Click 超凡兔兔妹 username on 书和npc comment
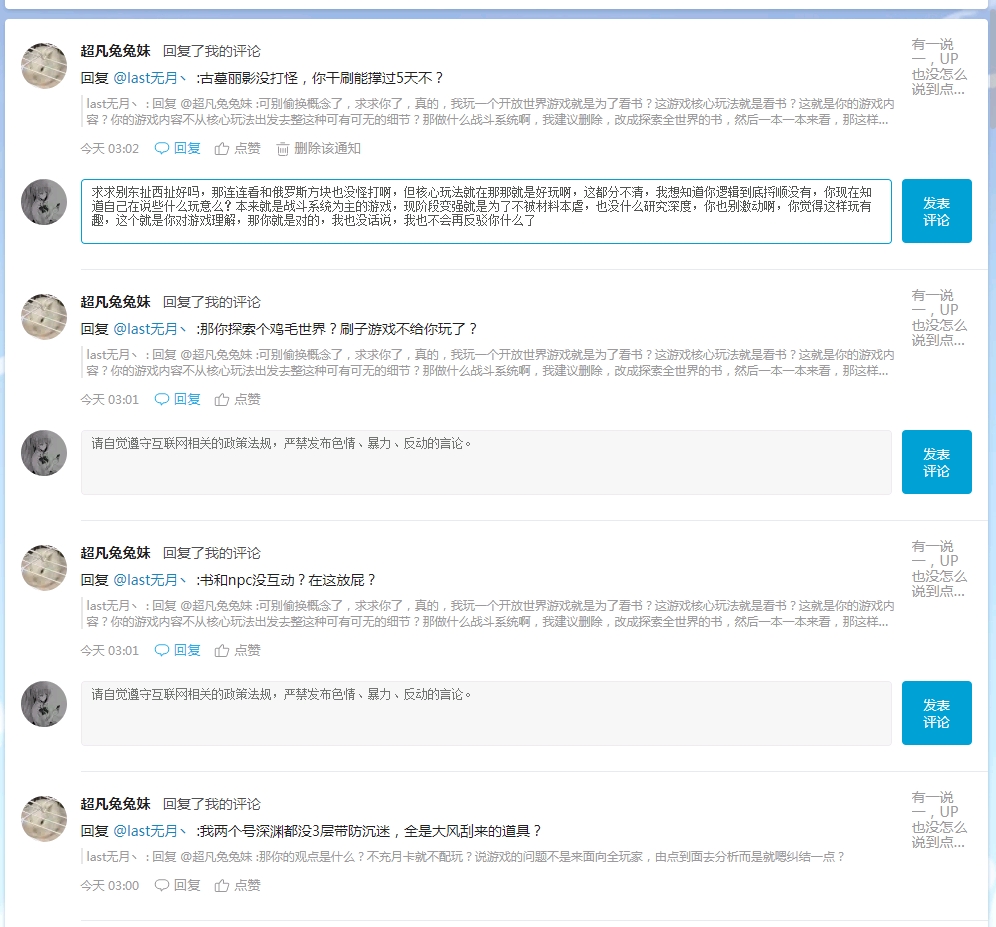This screenshot has width=996, height=927. [116, 553]
